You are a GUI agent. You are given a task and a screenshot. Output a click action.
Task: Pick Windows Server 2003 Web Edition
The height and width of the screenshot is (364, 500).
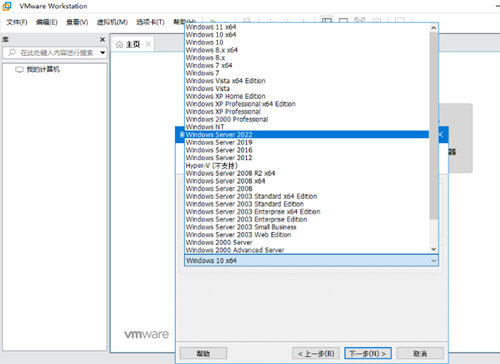click(307, 234)
